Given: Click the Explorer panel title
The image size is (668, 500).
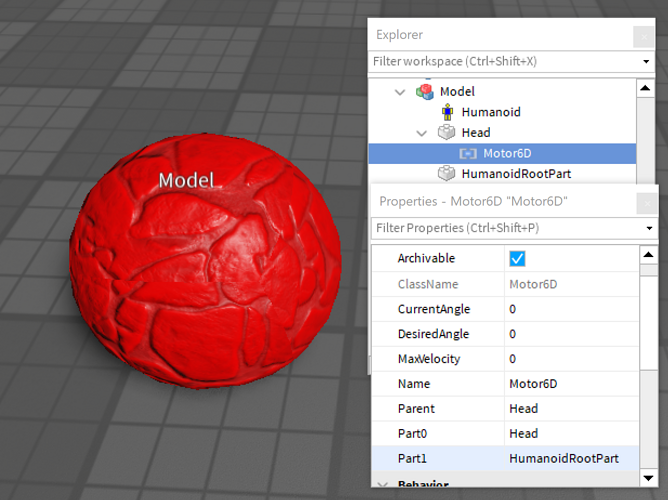Looking at the screenshot, I should click(399, 34).
